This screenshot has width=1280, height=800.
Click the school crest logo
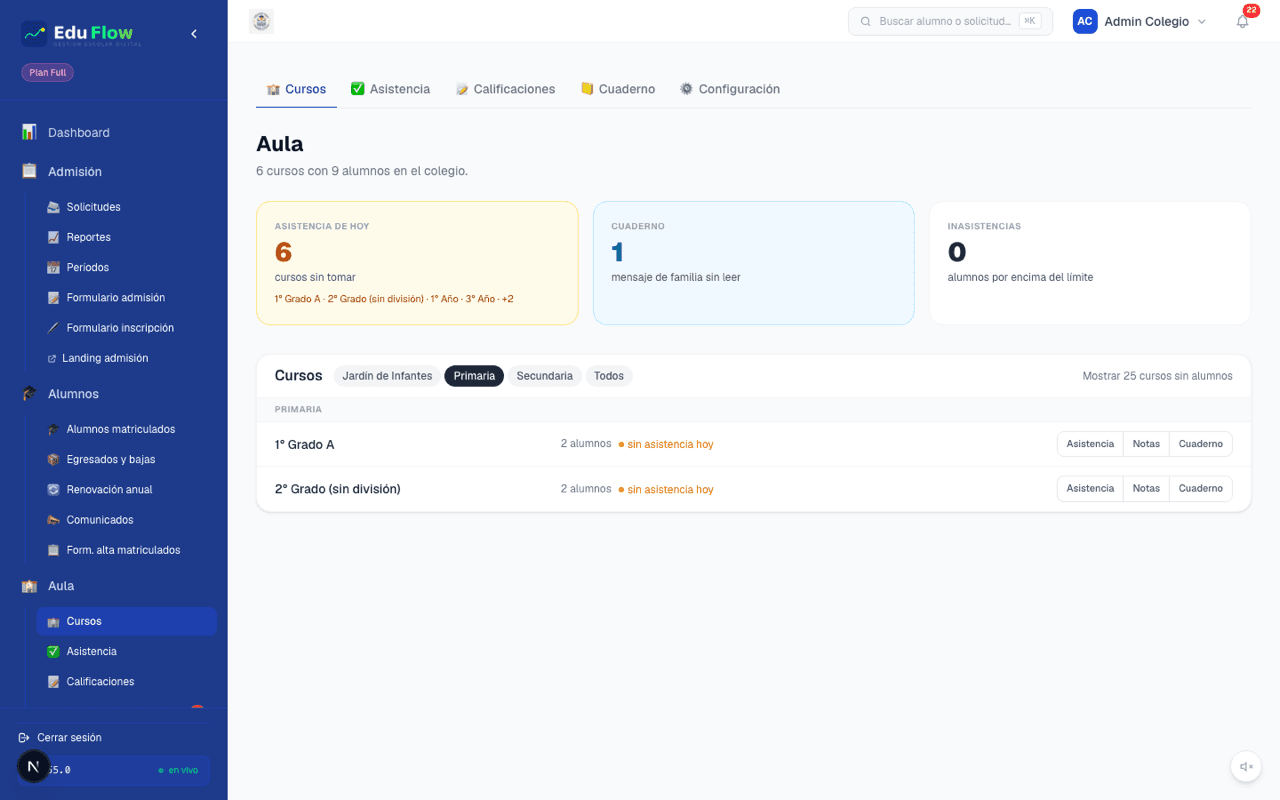pyautogui.click(x=261, y=21)
